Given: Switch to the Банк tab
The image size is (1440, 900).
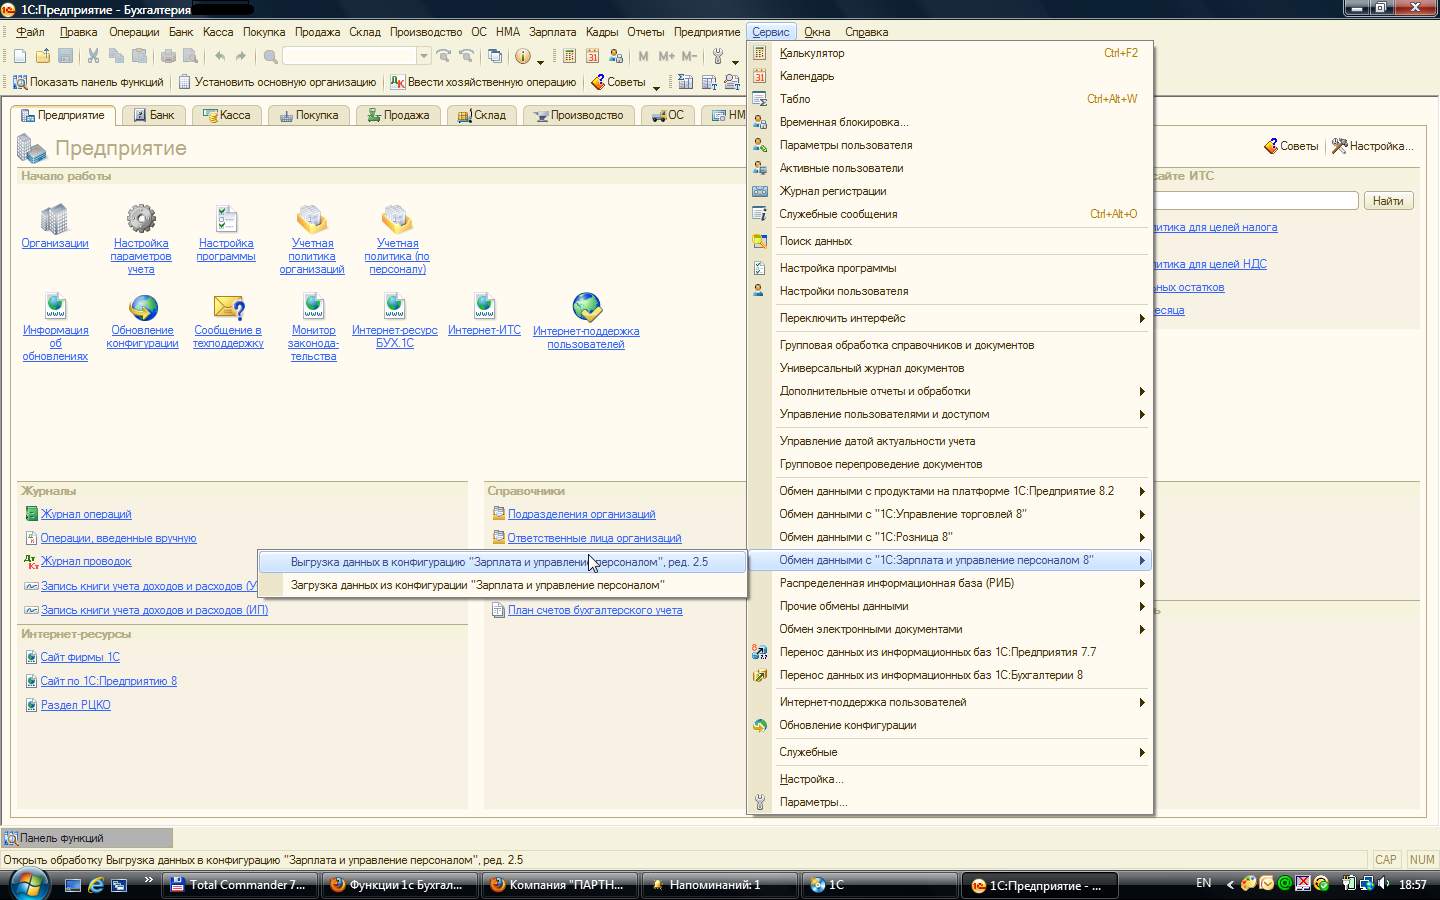Looking at the screenshot, I should click(x=154, y=115).
